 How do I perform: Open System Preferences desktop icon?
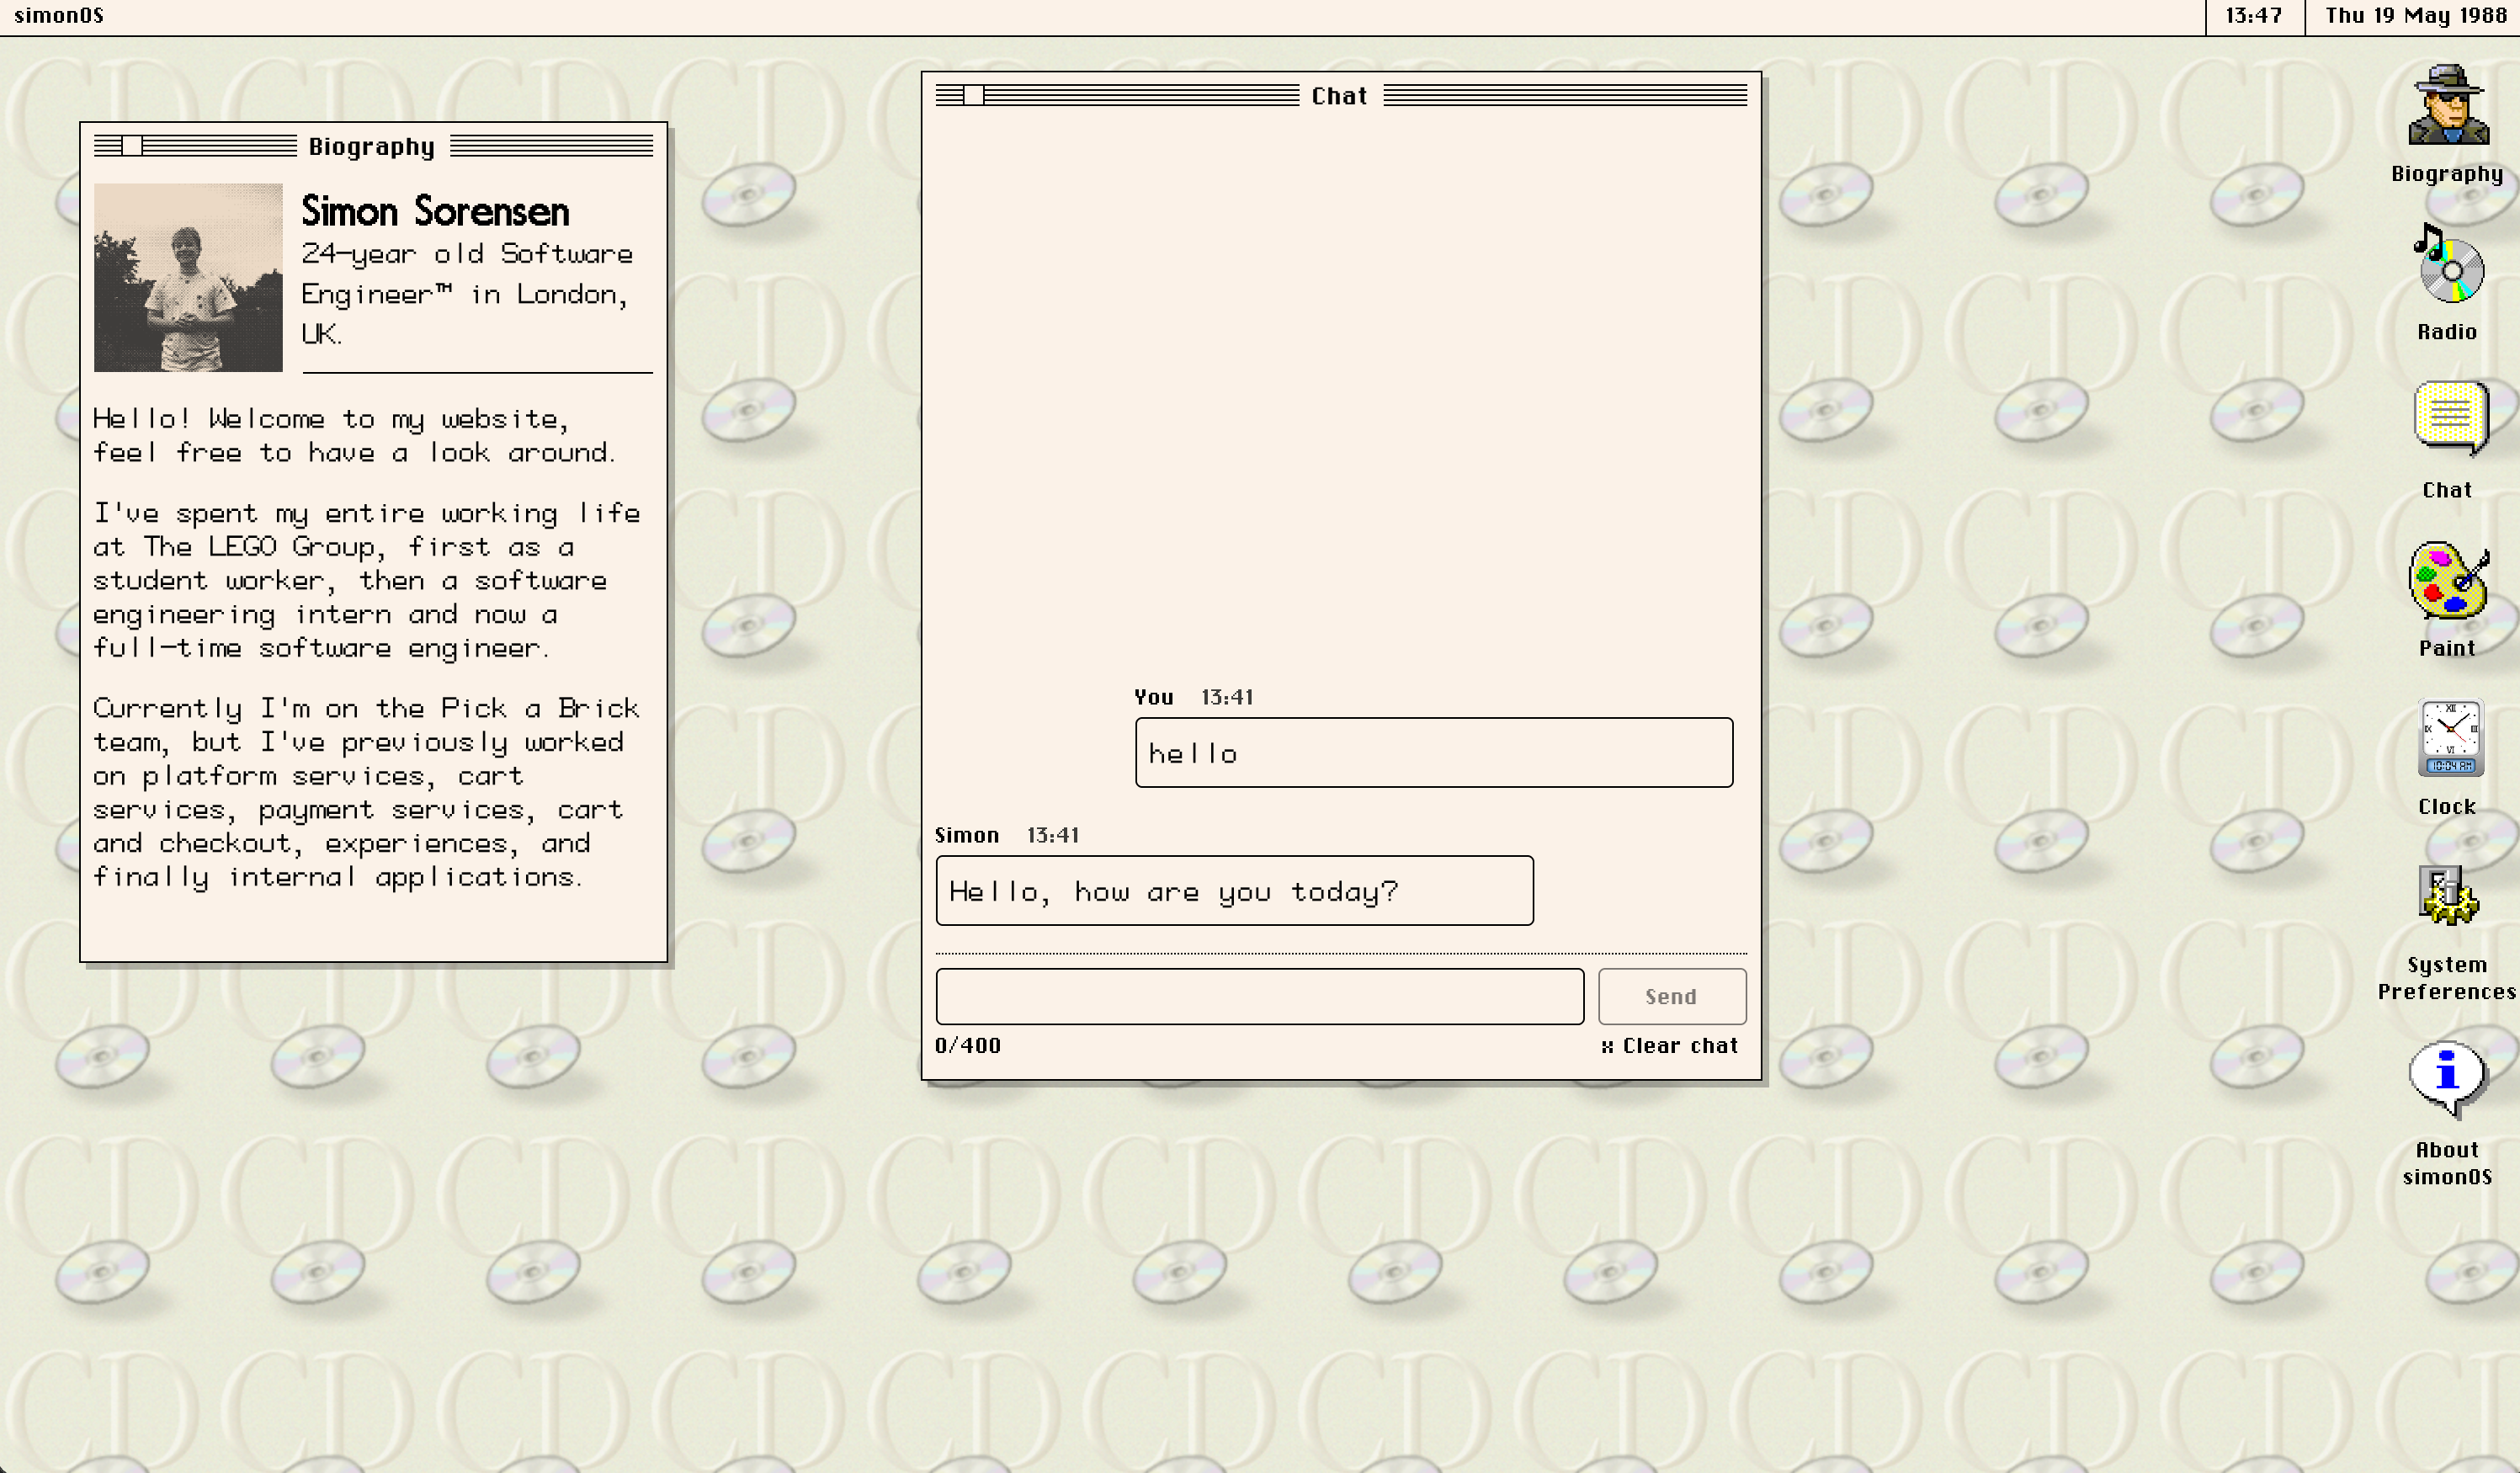(2447, 932)
